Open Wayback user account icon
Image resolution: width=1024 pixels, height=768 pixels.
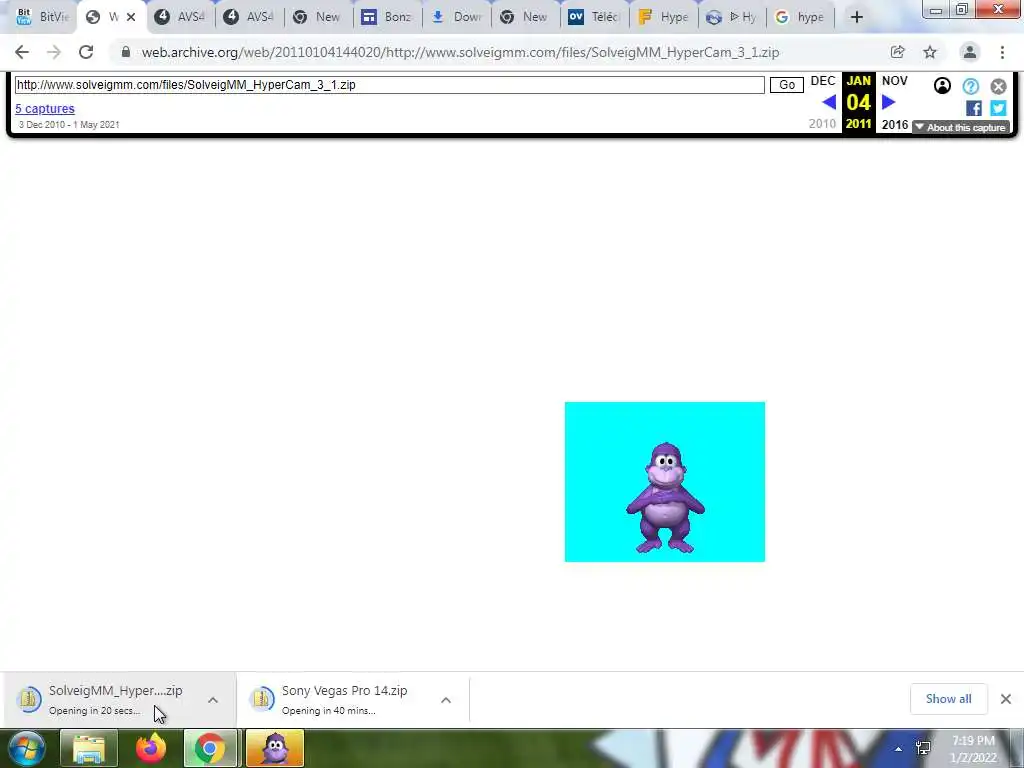coord(942,86)
